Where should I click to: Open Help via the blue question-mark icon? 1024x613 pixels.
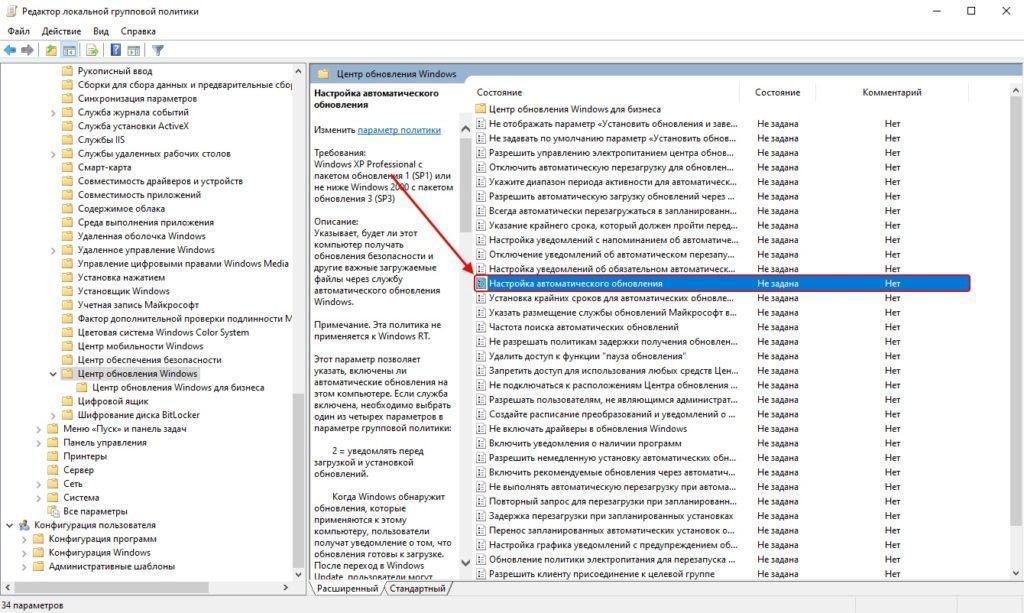pyautogui.click(x=116, y=50)
